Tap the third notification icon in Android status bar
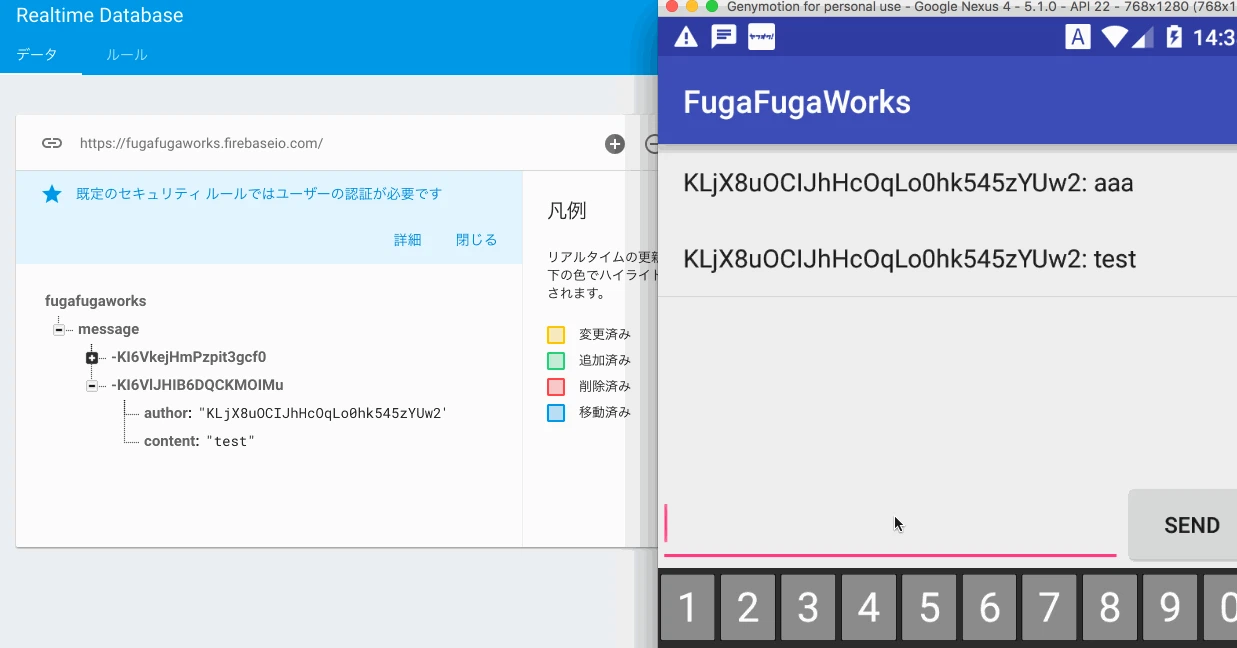Viewport: 1237px width, 648px height. [x=762, y=37]
